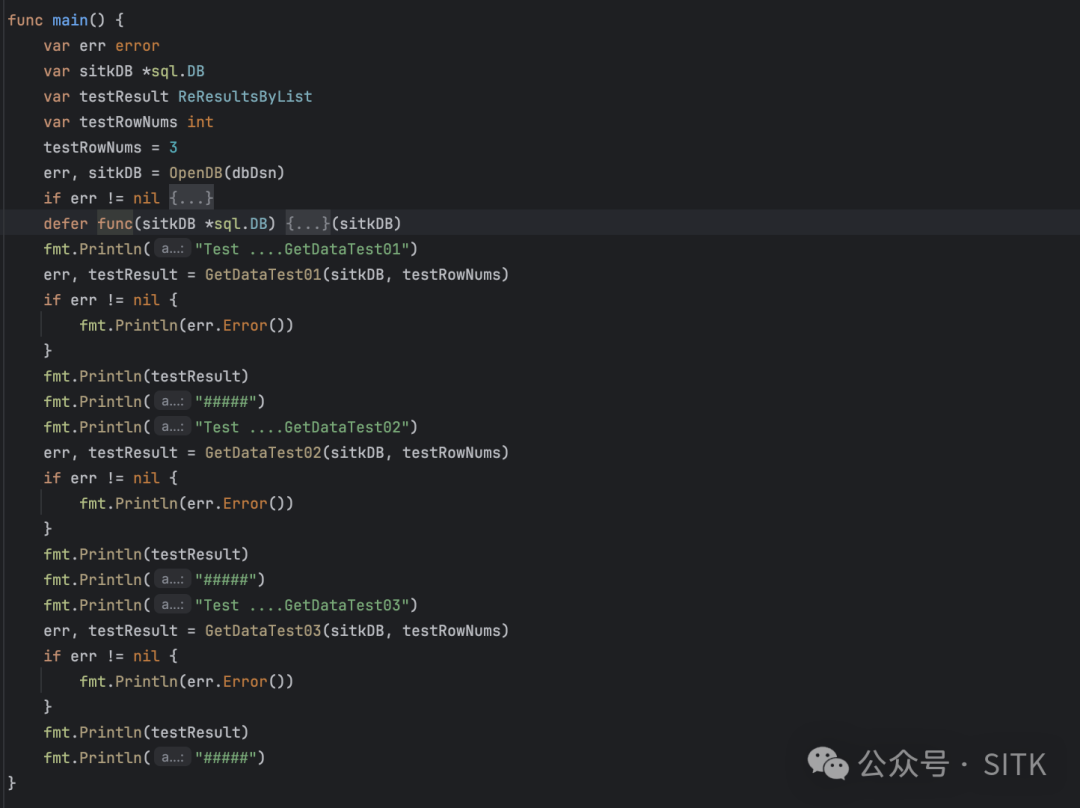1080x808 pixels.
Task: Click the int type keyword
Action: tap(200, 122)
